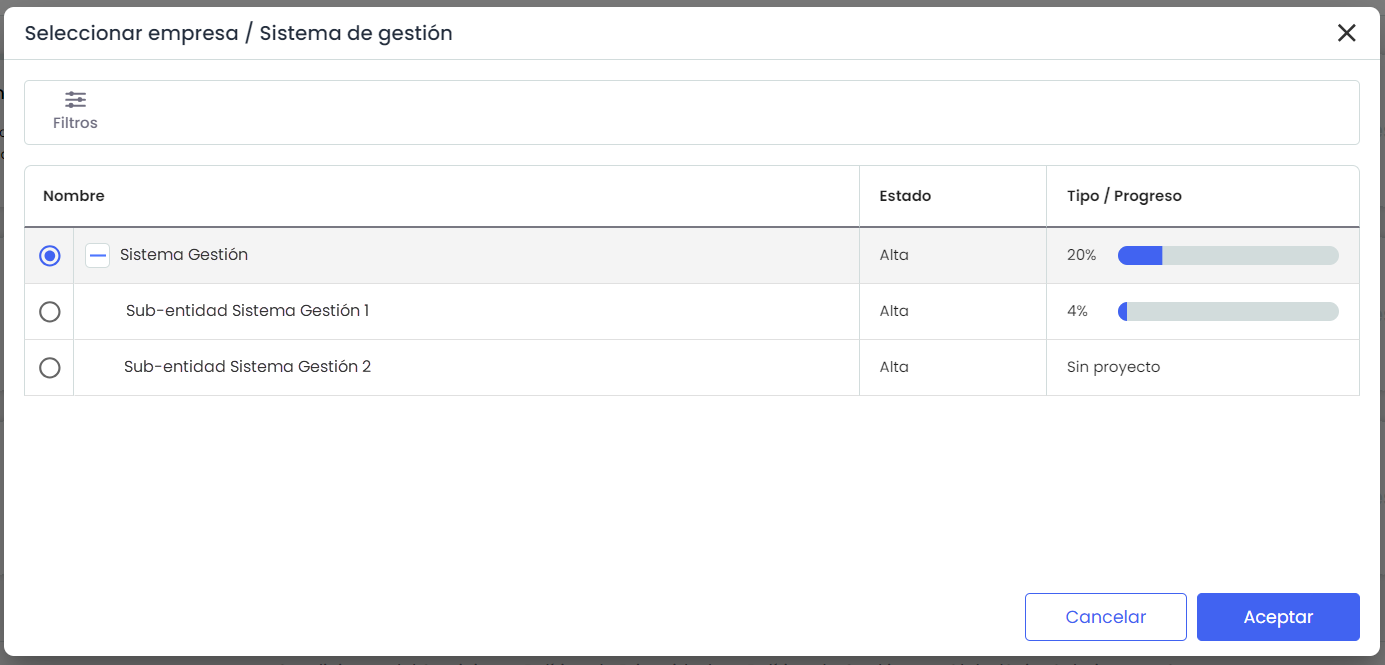Select the Sistema Gestión row name

point(184,255)
